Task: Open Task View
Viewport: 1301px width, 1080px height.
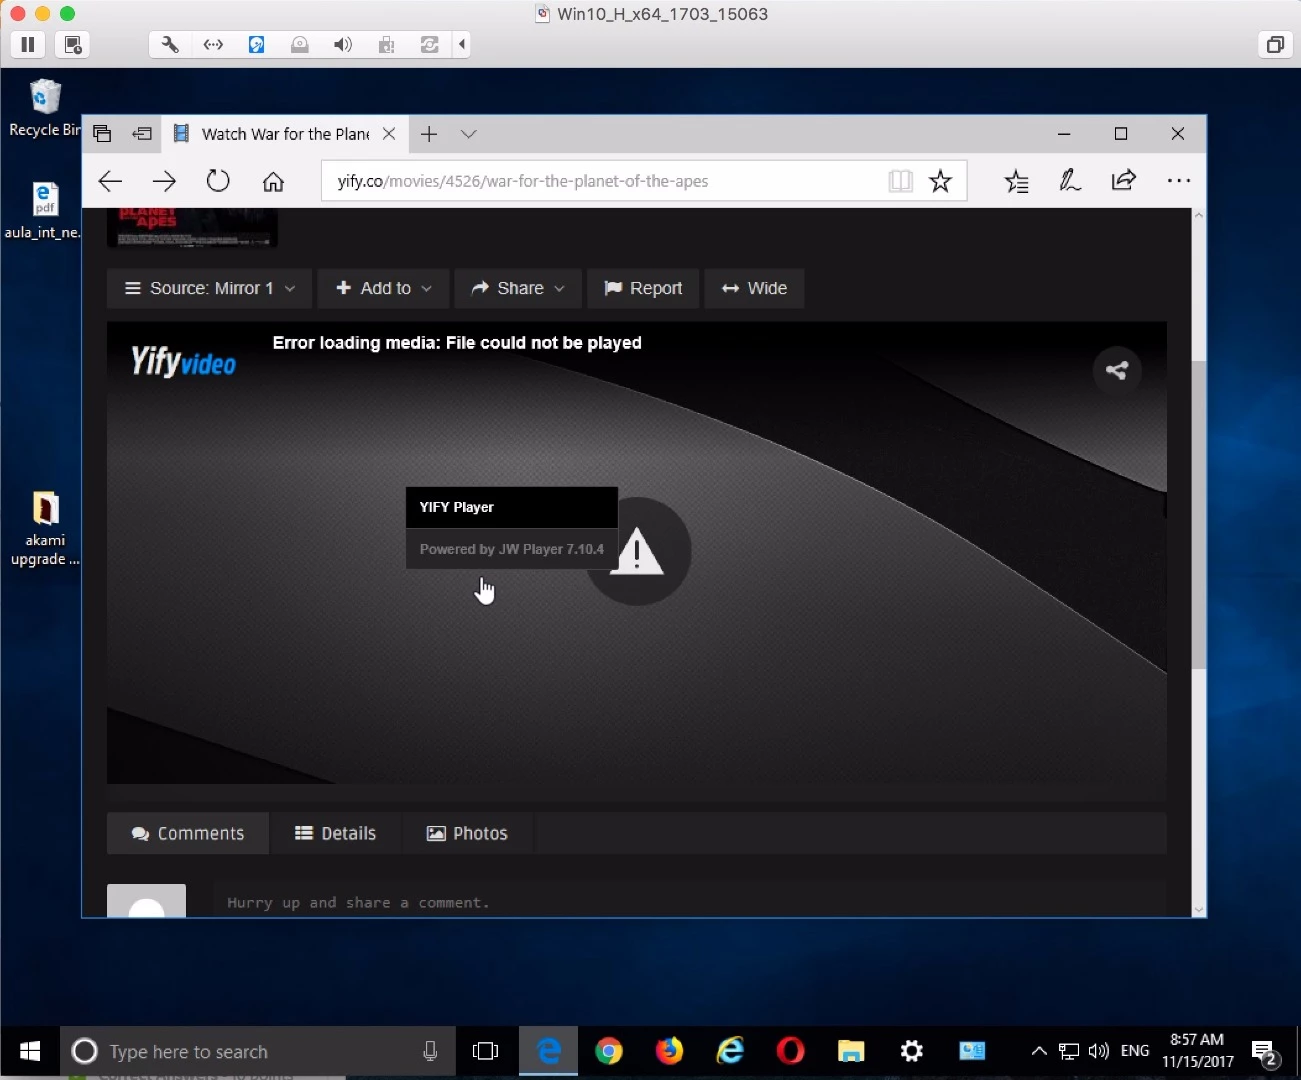Action: click(485, 1051)
